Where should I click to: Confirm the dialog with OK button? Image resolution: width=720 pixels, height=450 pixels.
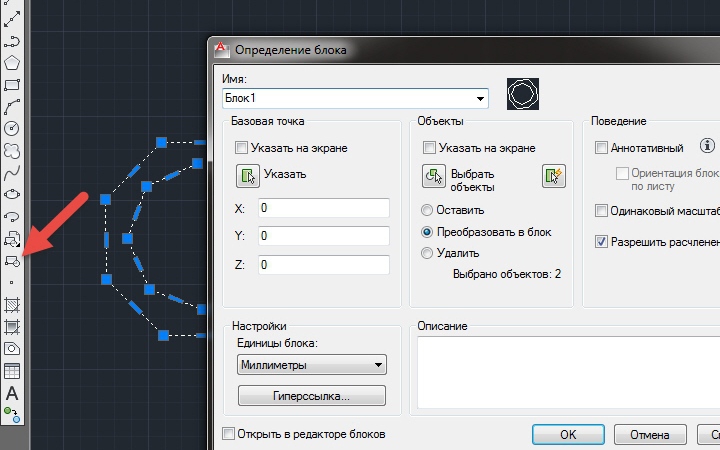click(568, 434)
